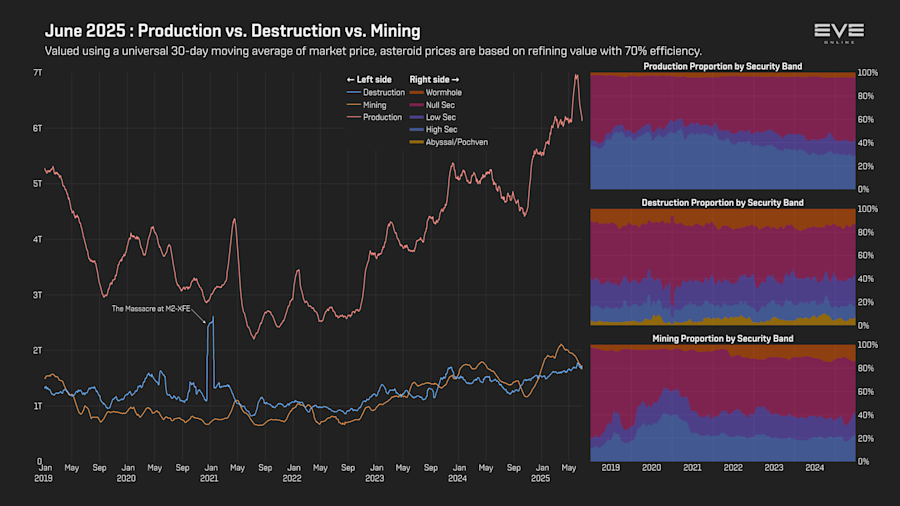This screenshot has width=900, height=506.
Task: Click the 'Jan 2021' main chart axis label
Action: (x=210, y=473)
